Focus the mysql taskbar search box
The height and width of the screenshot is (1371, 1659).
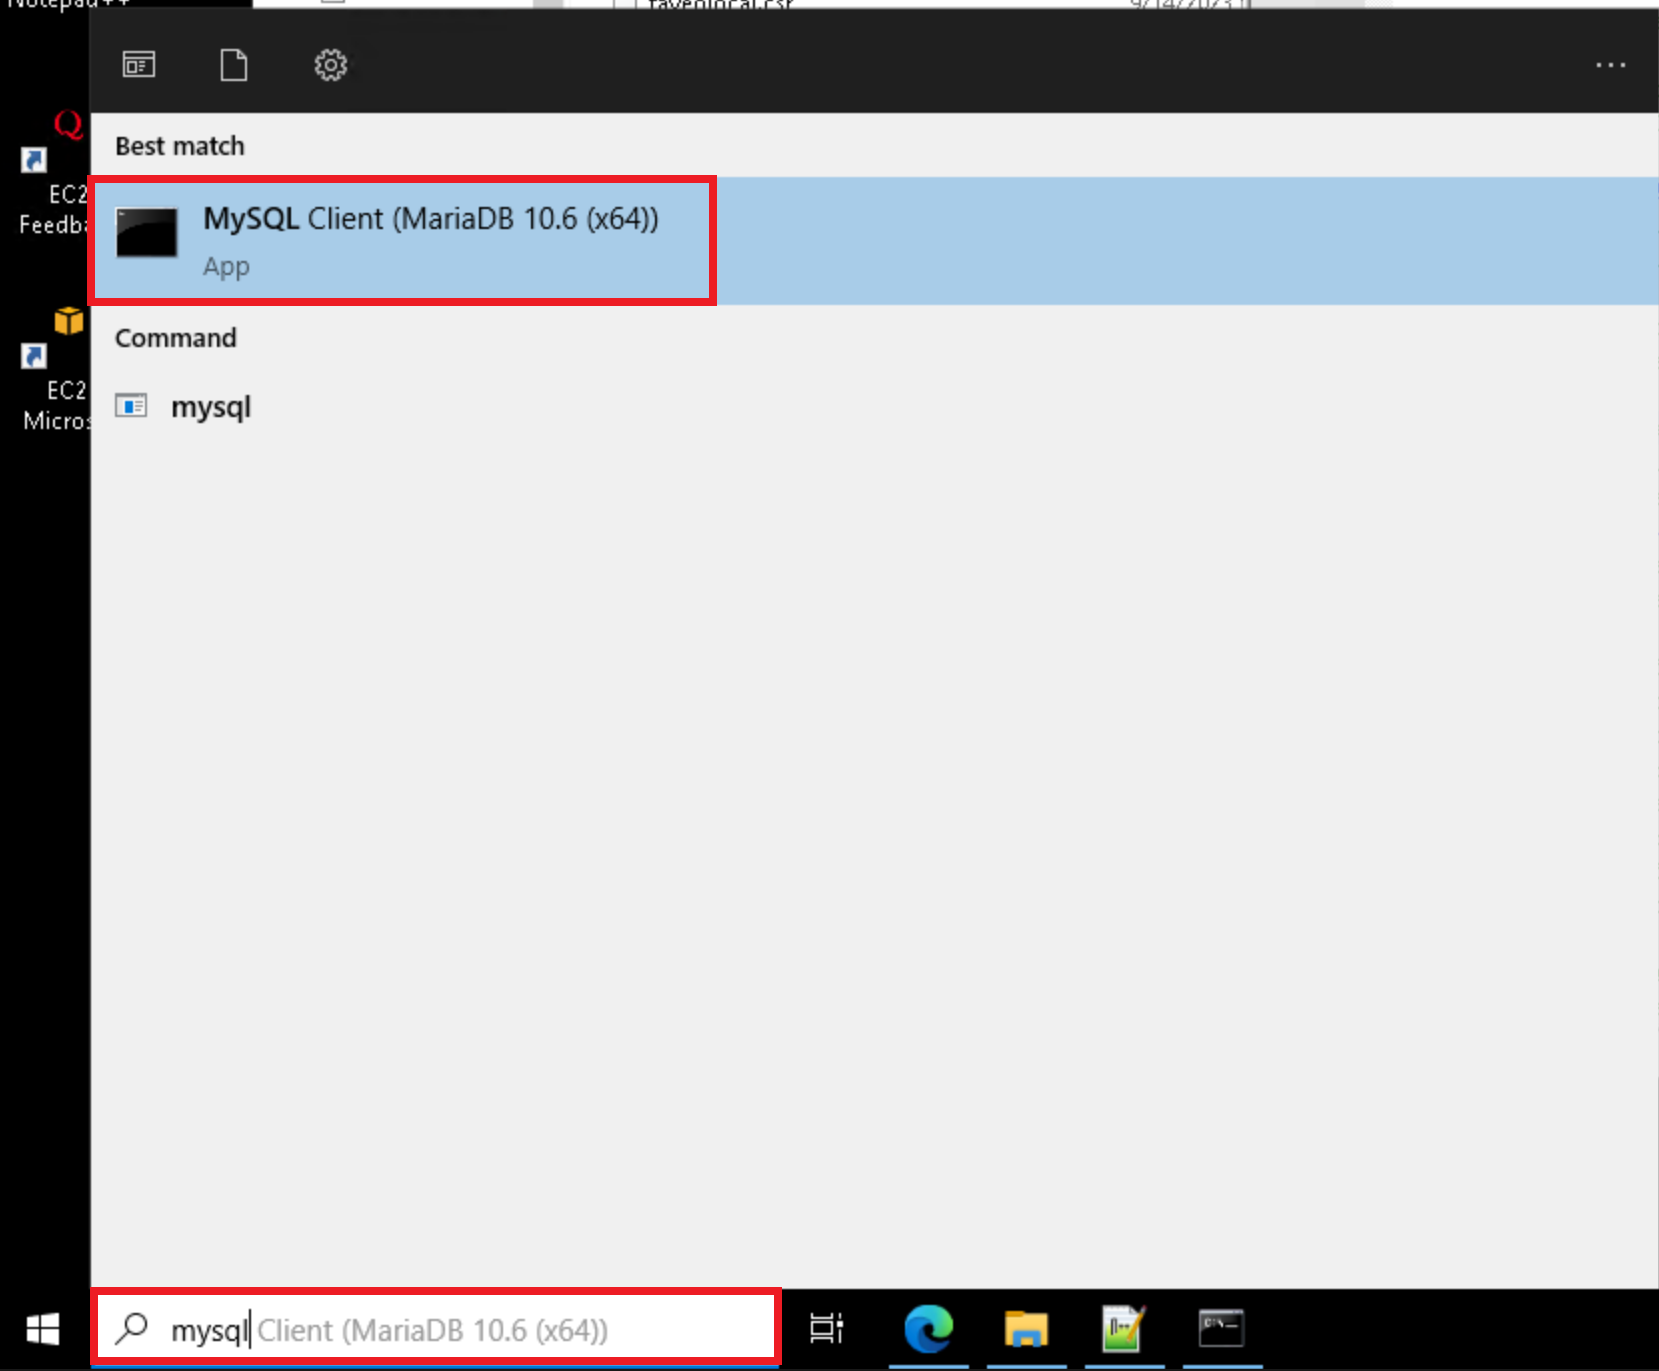point(436,1329)
